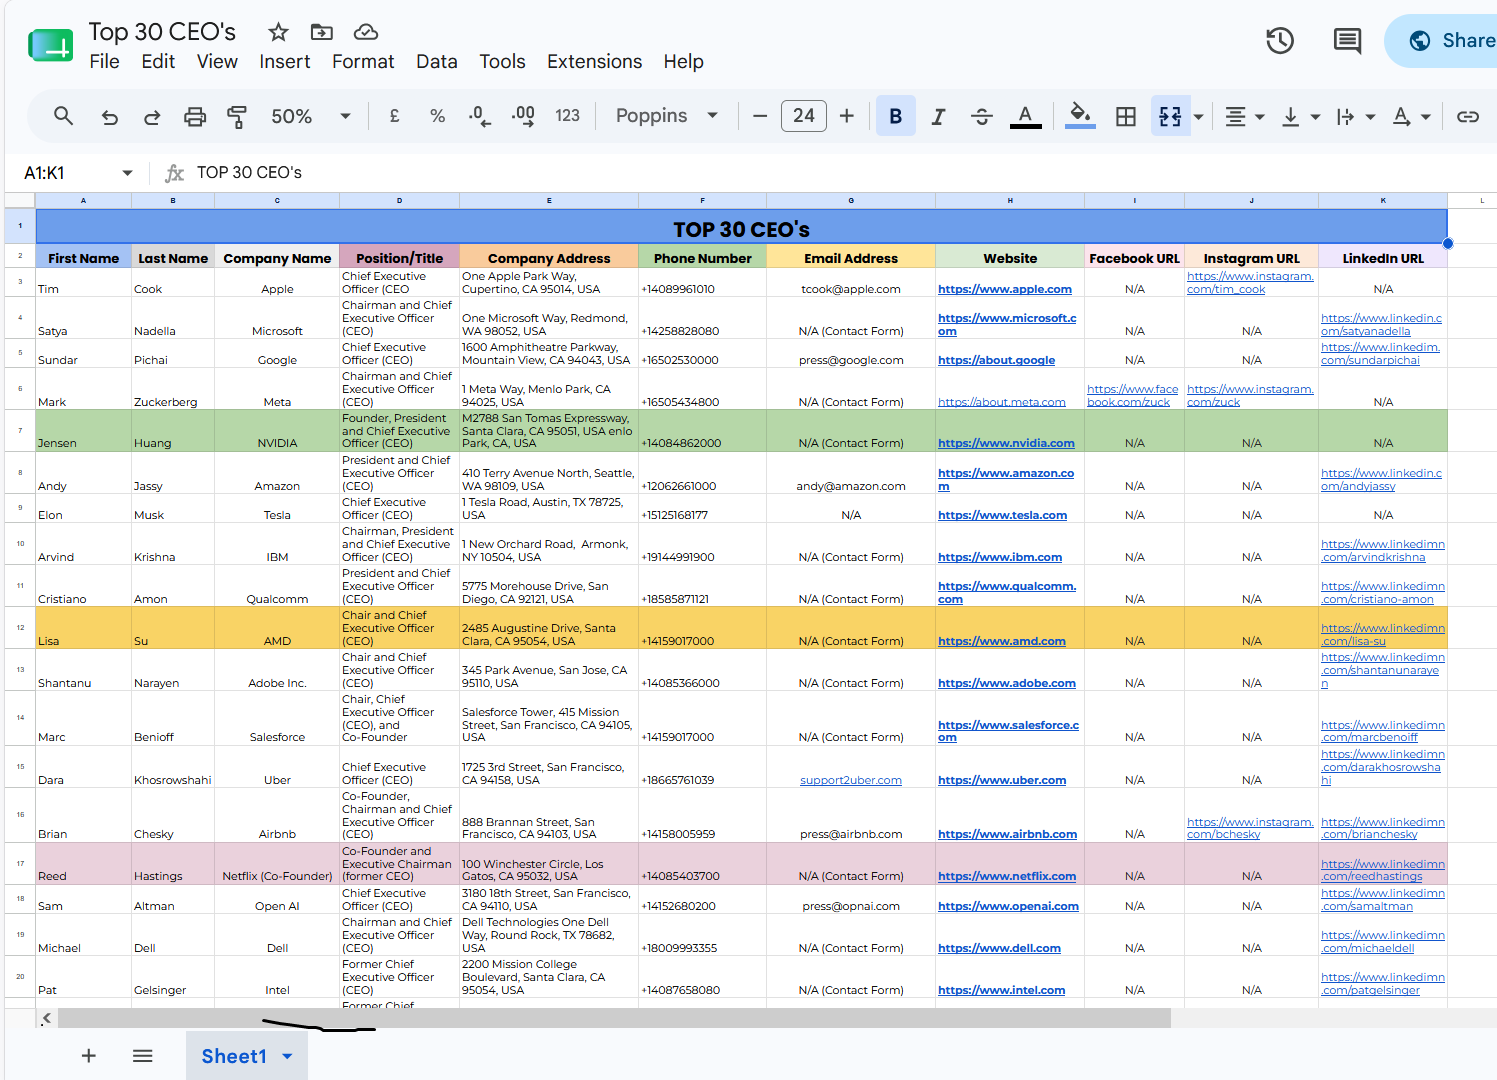The height and width of the screenshot is (1080, 1497).
Task: Increase font size with plus button
Action: (x=847, y=116)
